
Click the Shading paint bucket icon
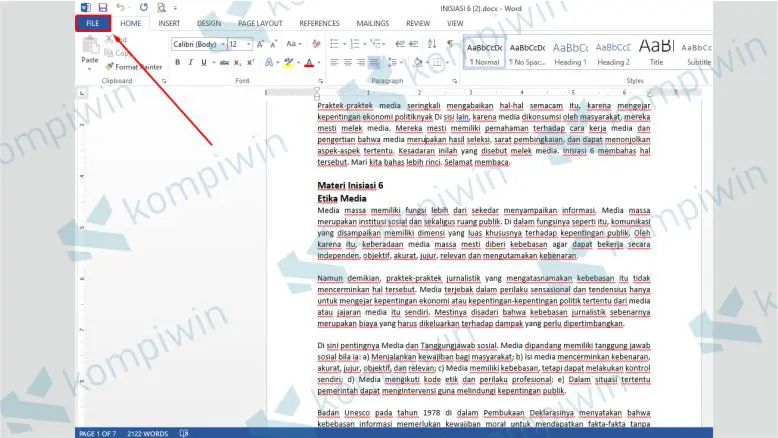418,63
